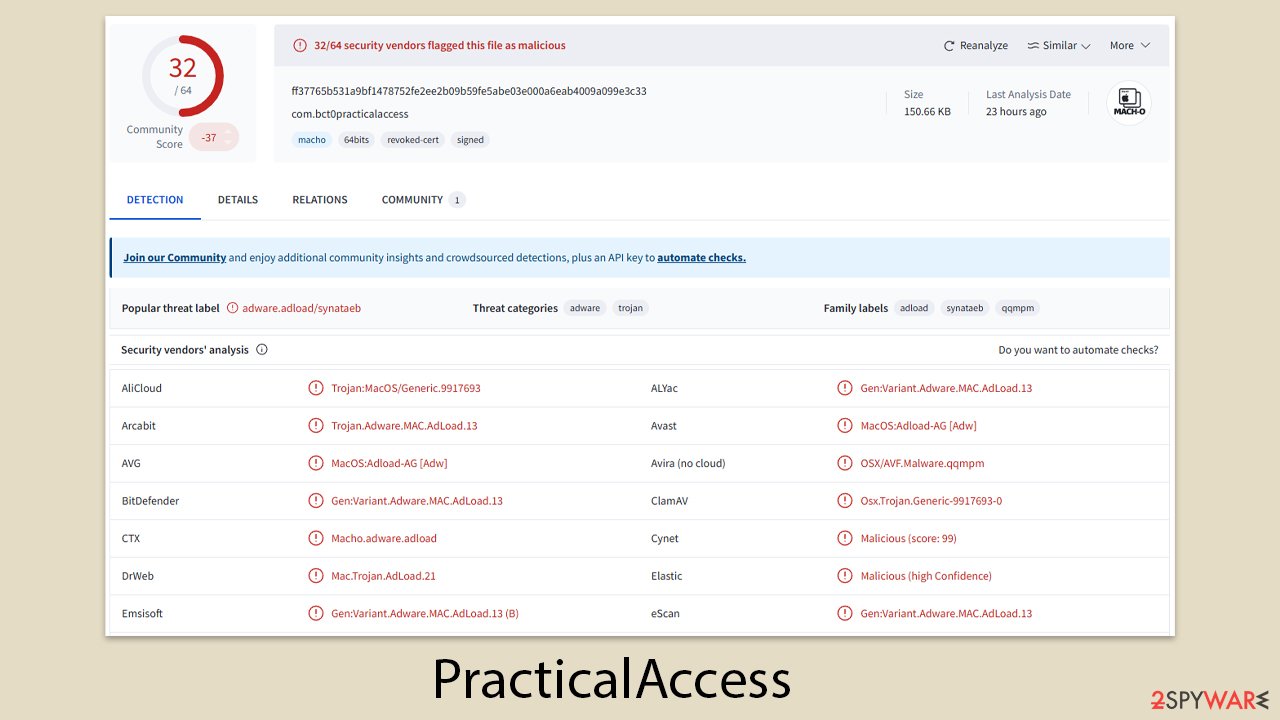Click alert icon in AVG row
Viewport: 1280px width, 720px height.
tap(316, 463)
